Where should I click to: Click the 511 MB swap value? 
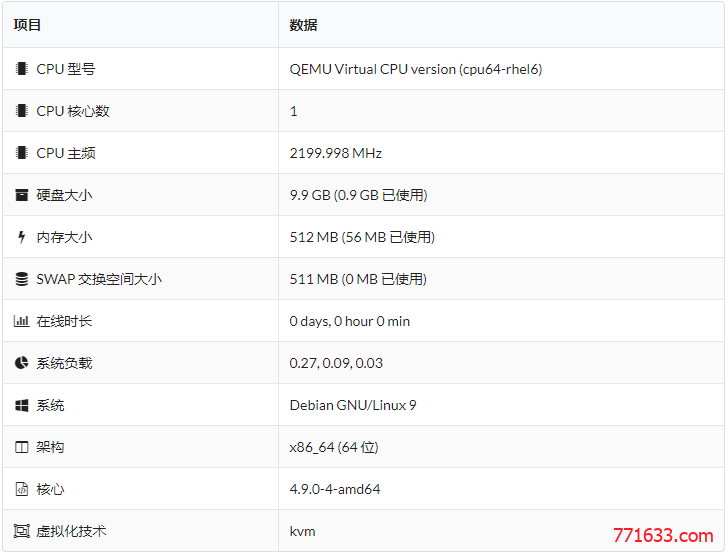coord(358,279)
